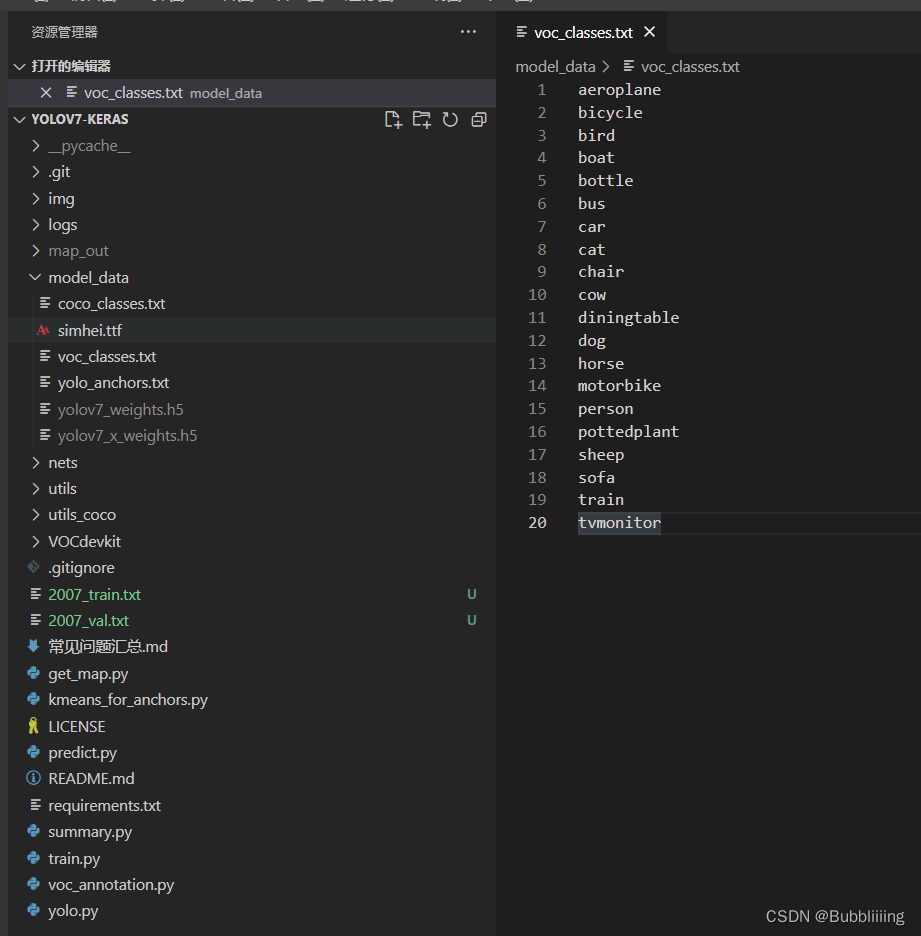
Task: Click line number 10 in the gutter
Action: pos(537,295)
